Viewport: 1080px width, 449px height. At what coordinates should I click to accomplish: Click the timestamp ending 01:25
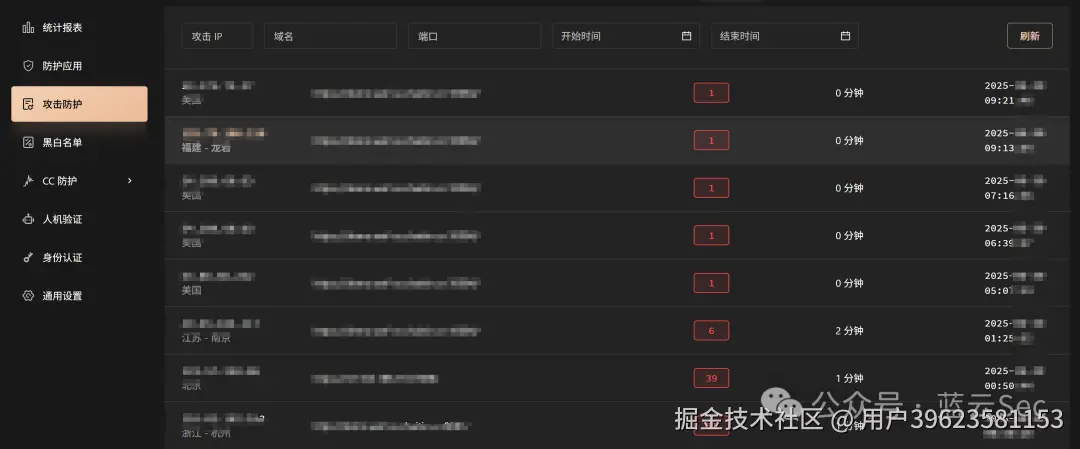coord(1017,331)
